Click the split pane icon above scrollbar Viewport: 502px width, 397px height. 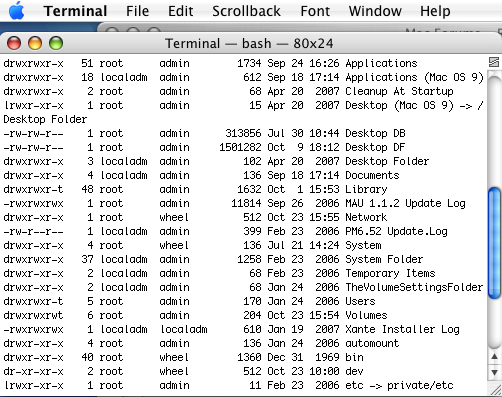(x=494, y=62)
